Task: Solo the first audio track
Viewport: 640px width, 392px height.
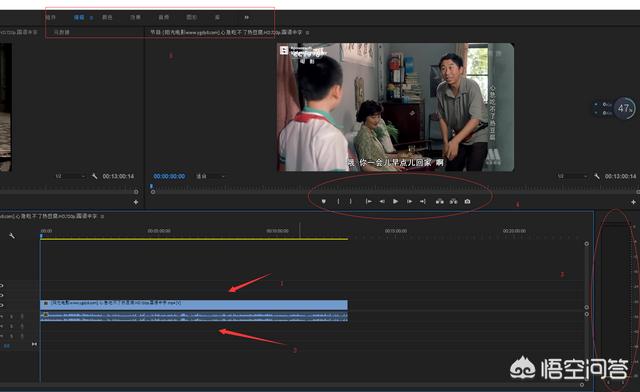Action: (x=12, y=316)
